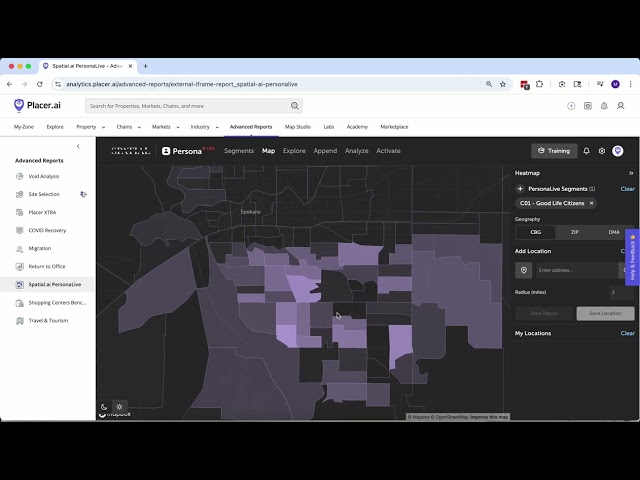The height and width of the screenshot is (480, 640).
Task: Click the Training button
Action: pos(554,151)
